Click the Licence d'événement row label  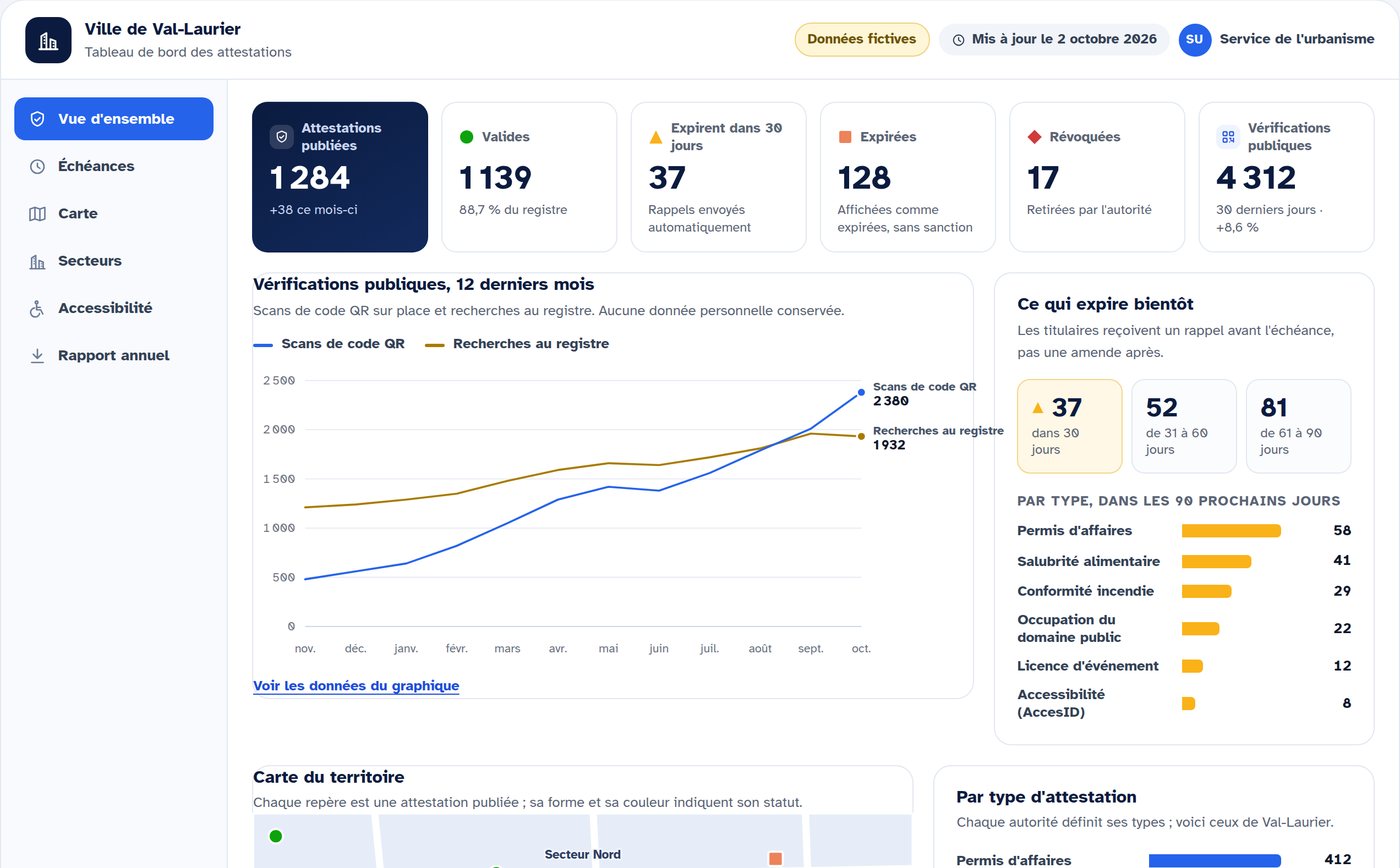pos(1088,666)
